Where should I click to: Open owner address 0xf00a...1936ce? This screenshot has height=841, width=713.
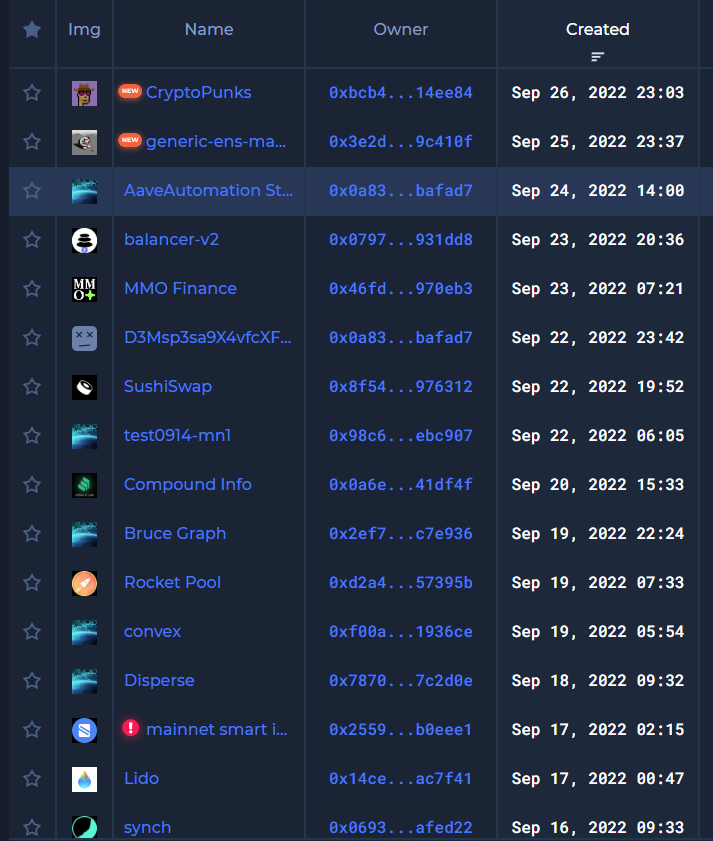(x=401, y=632)
